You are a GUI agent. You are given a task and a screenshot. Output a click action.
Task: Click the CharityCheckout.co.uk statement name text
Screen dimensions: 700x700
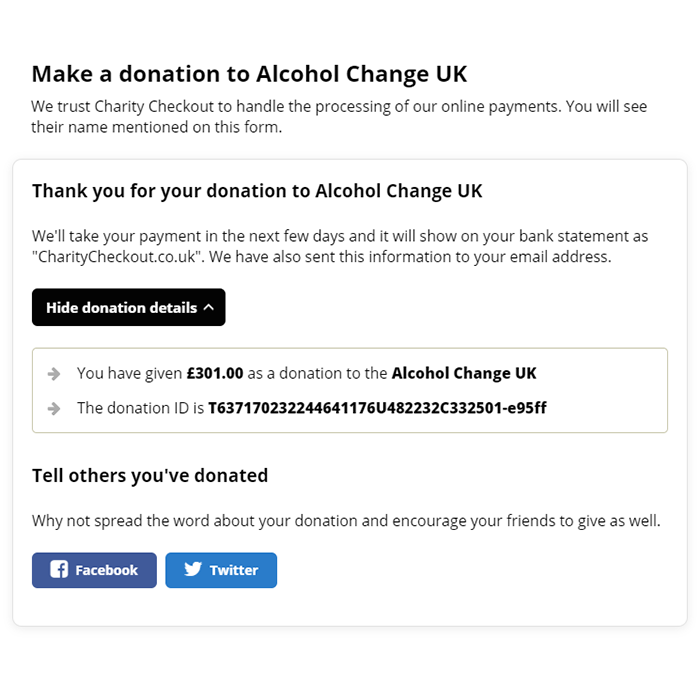click(118, 257)
